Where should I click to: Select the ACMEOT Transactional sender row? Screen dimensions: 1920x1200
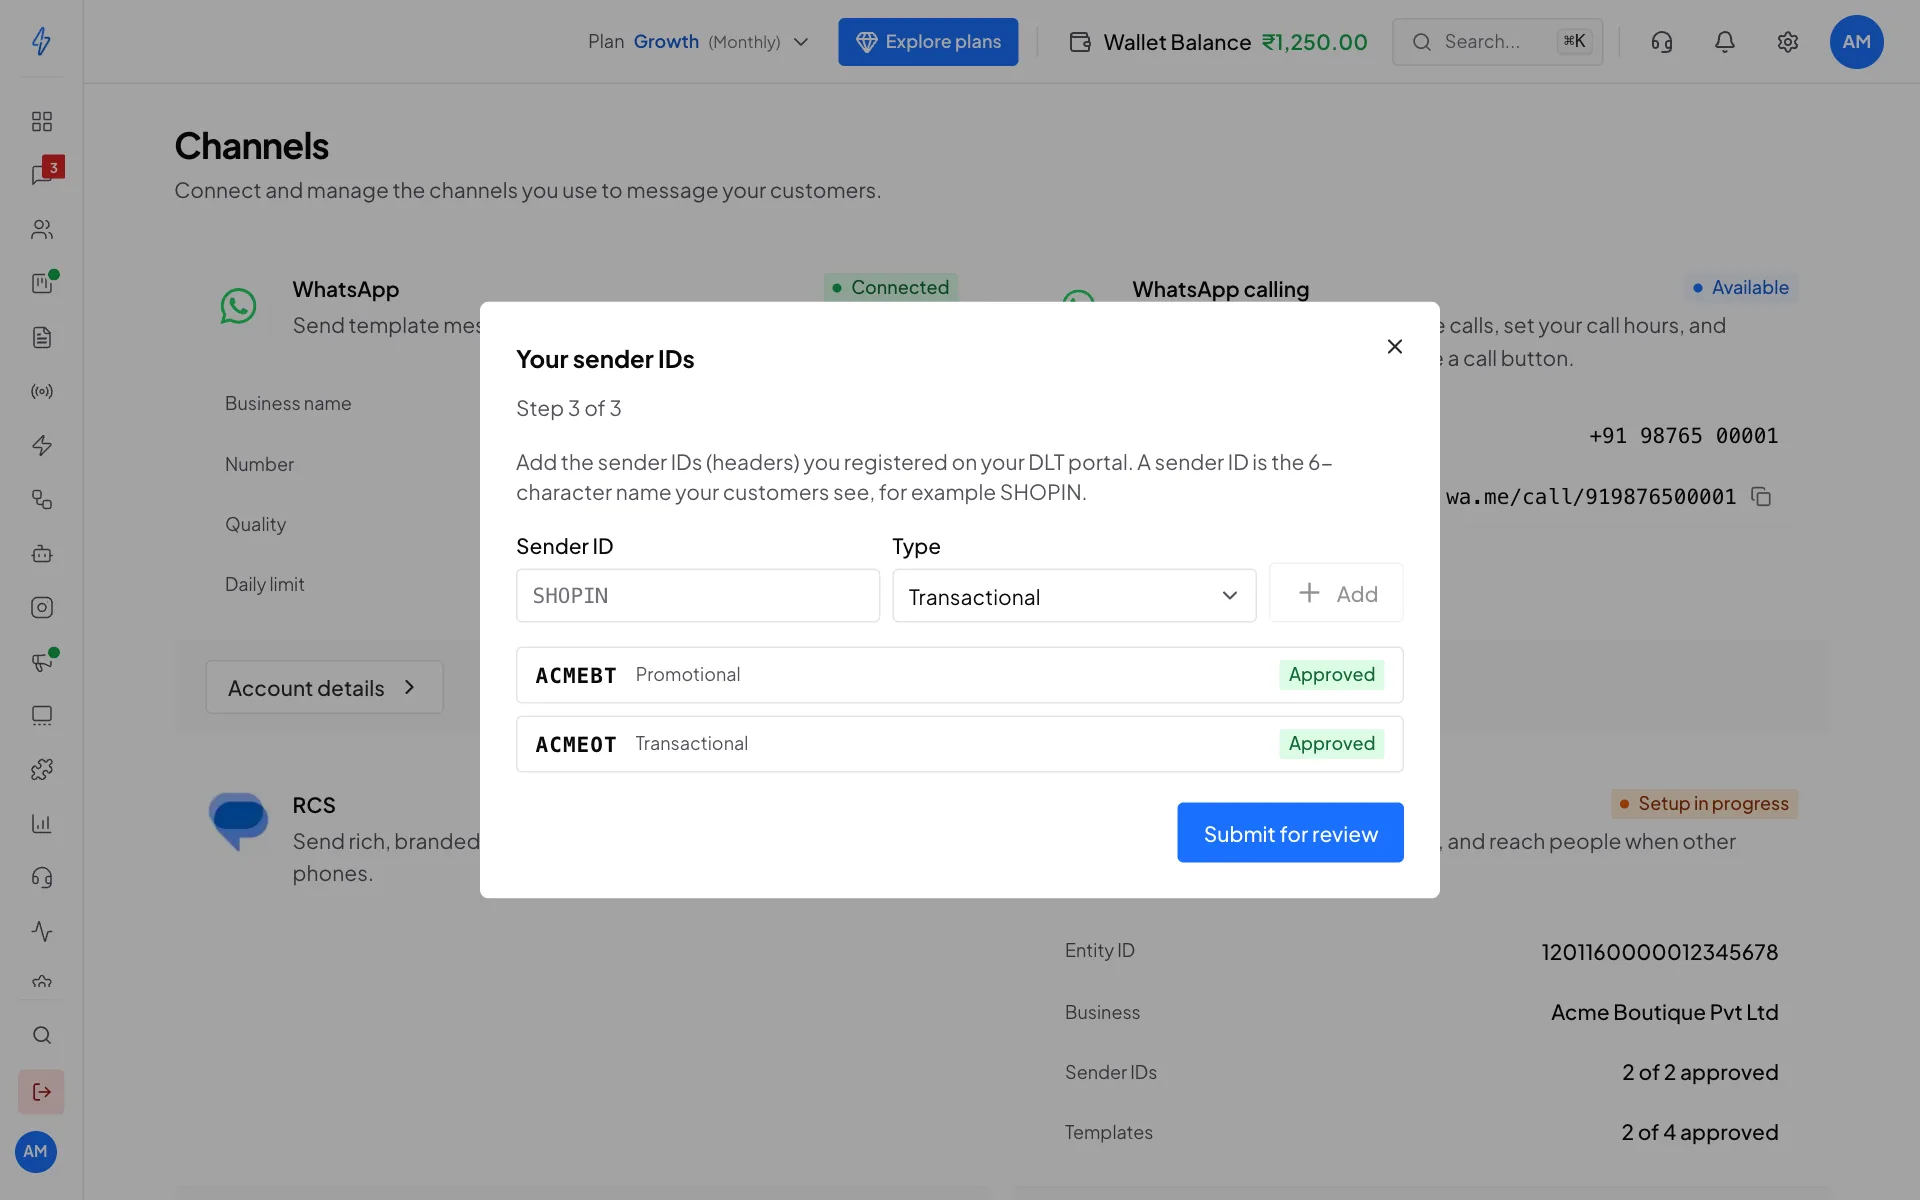pyautogui.click(x=960, y=744)
